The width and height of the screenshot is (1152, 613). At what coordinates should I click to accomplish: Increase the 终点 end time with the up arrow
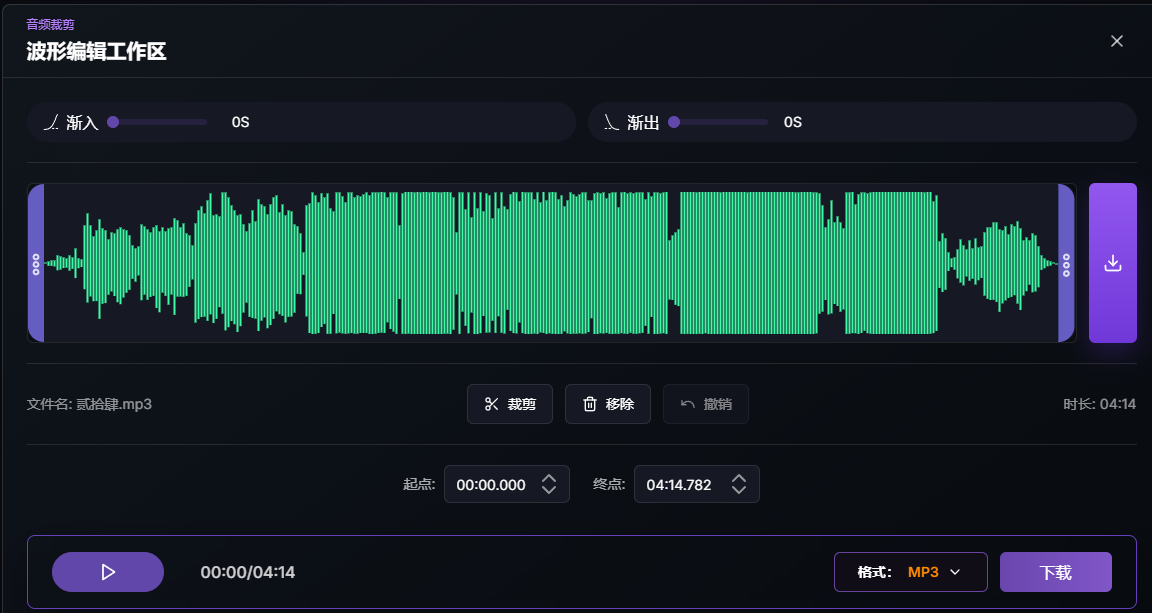739,478
